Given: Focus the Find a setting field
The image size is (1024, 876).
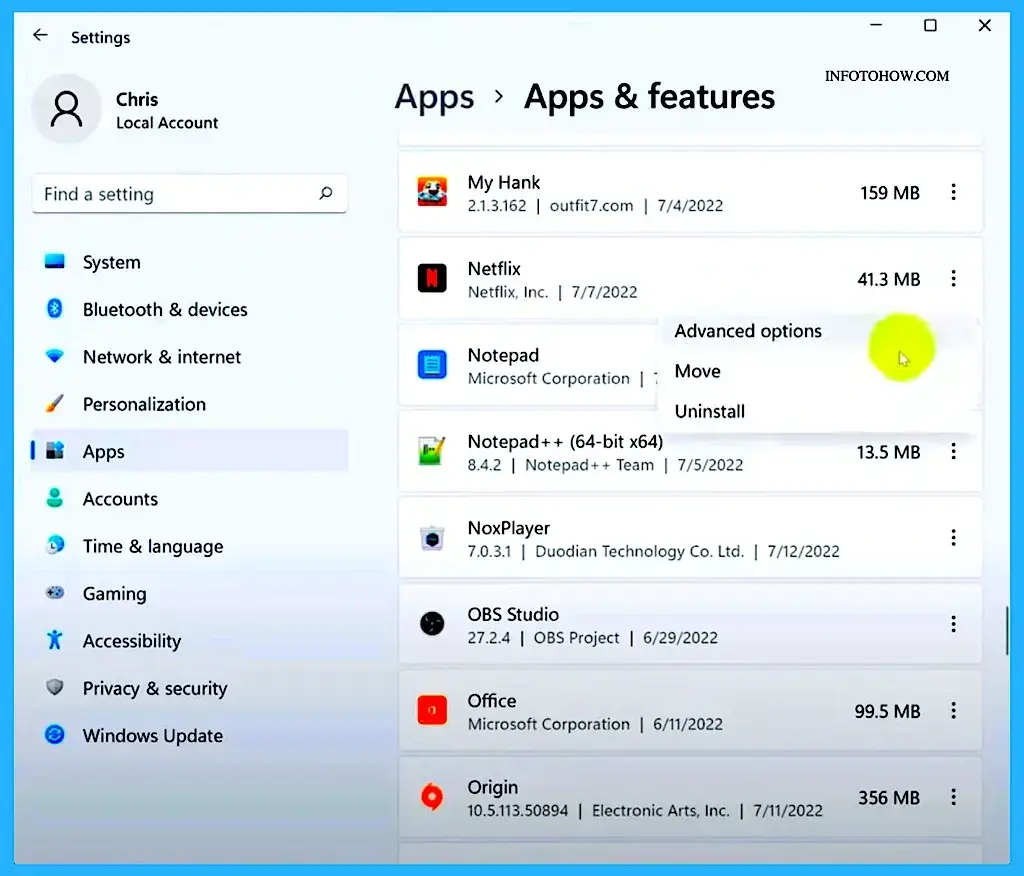Looking at the screenshot, I should pos(189,193).
